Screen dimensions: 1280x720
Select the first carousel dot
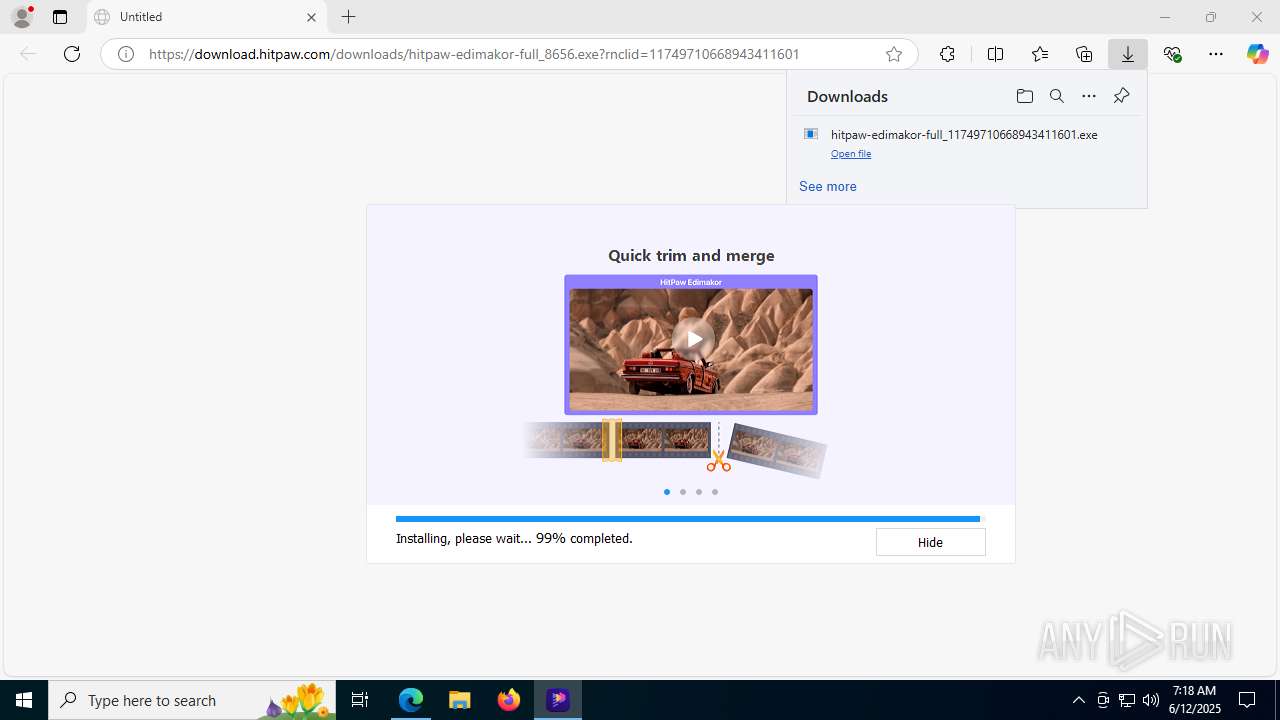[667, 492]
